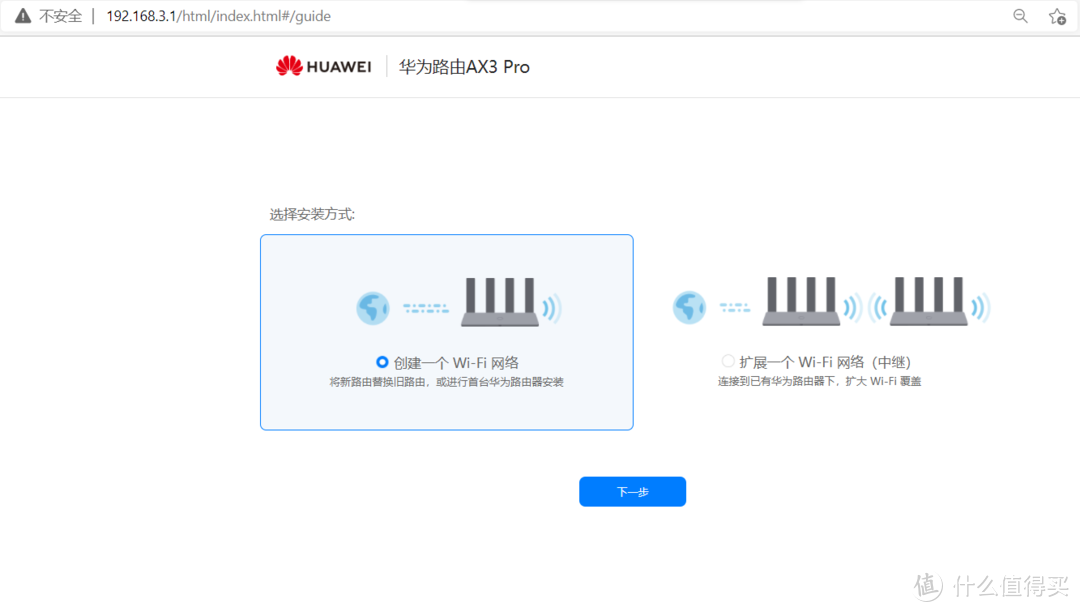Click the 华为路由AX3 Pro title text
The width and height of the screenshot is (1080, 612).
[x=463, y=66]
